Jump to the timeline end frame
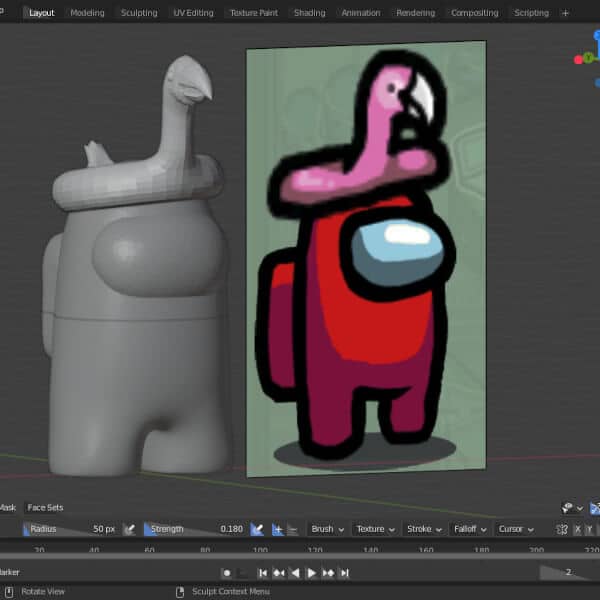 (x=345, y=573)
